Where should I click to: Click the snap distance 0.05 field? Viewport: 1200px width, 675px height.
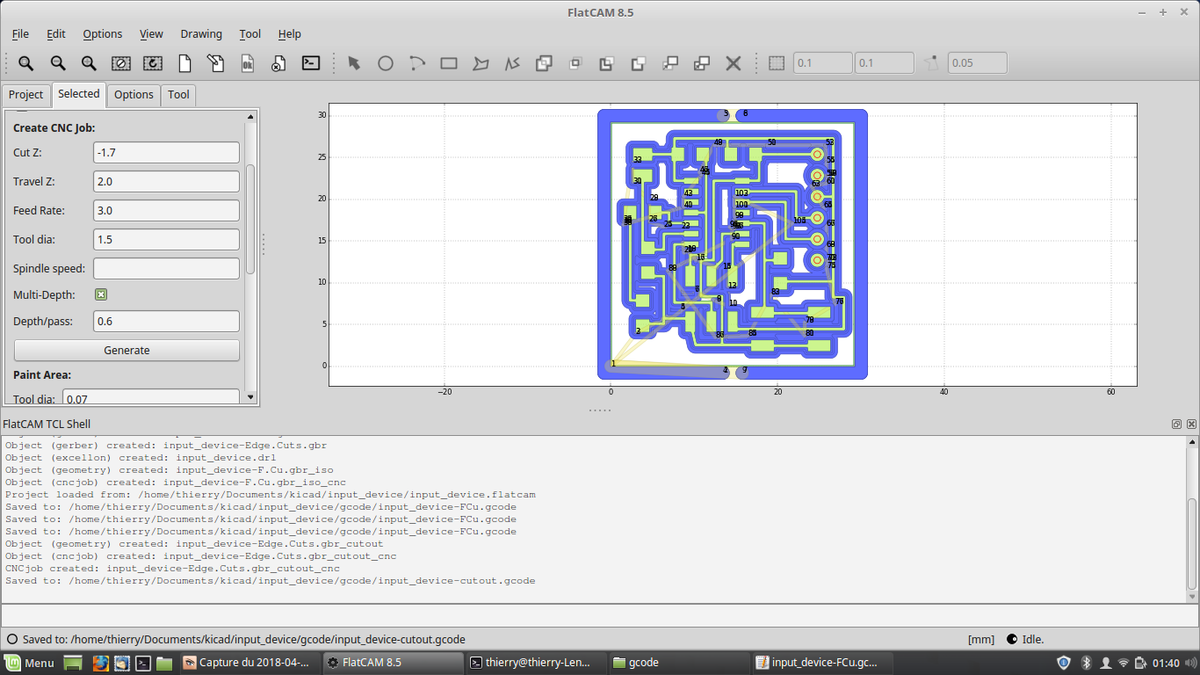977,63
